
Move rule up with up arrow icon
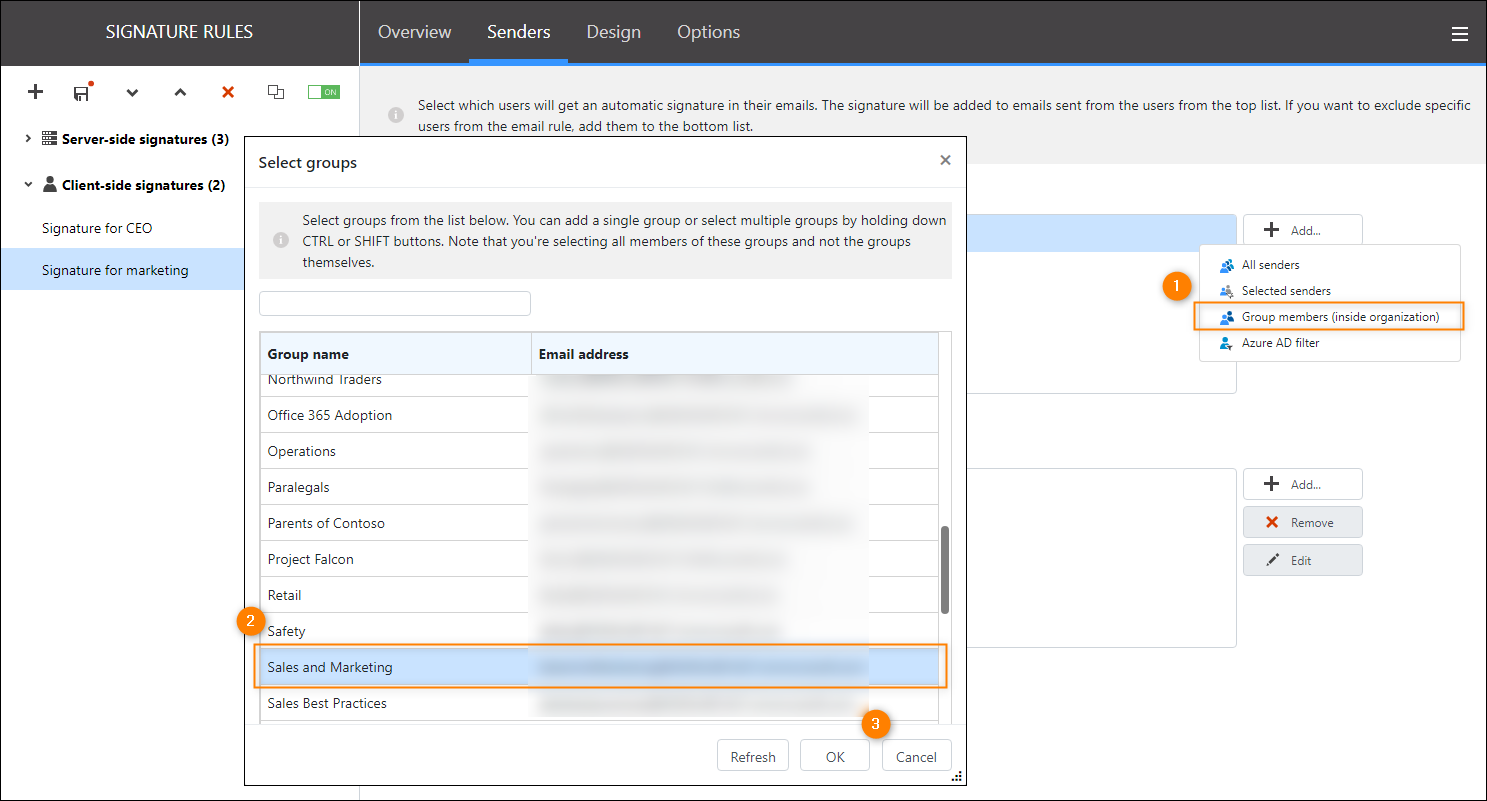[180, 92]
